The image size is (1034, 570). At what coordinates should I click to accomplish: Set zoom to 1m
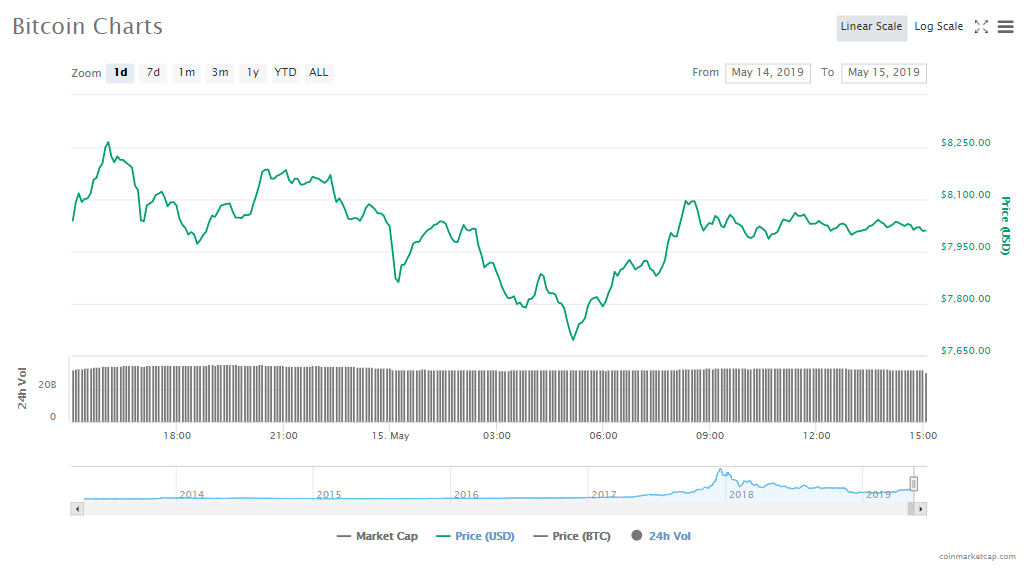pyautogui.click(x=186, y=73)
